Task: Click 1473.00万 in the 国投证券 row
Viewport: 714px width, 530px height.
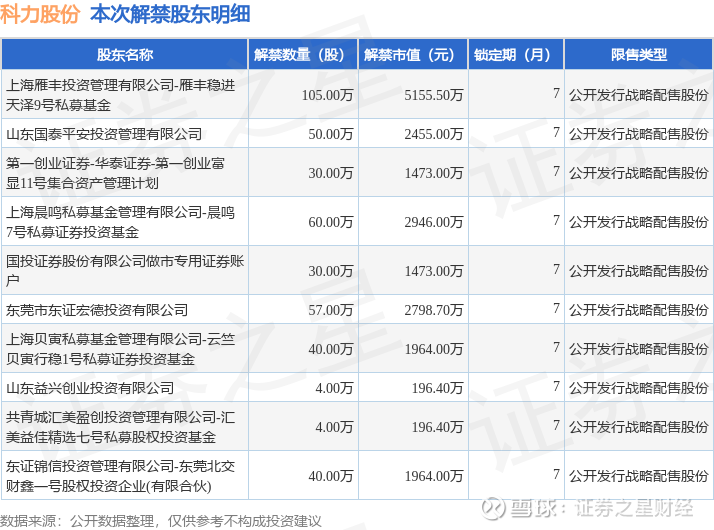Action: click(x=434, y=271)
